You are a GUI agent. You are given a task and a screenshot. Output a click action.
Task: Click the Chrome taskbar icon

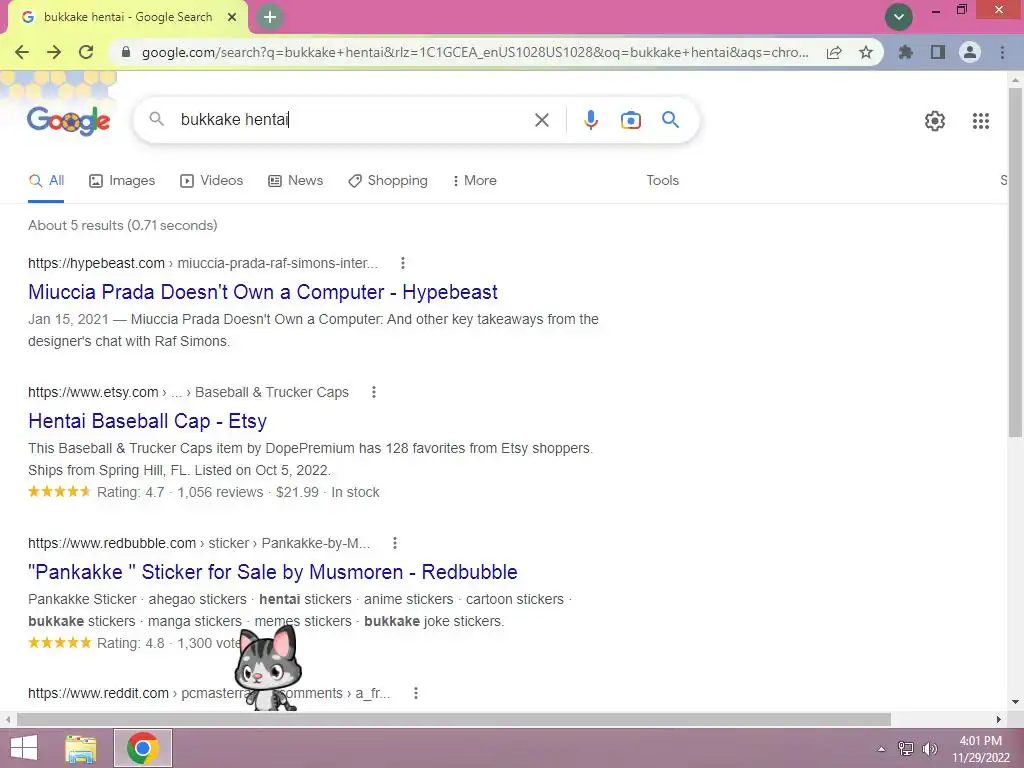pyautogui.click(x=143, y=748)
